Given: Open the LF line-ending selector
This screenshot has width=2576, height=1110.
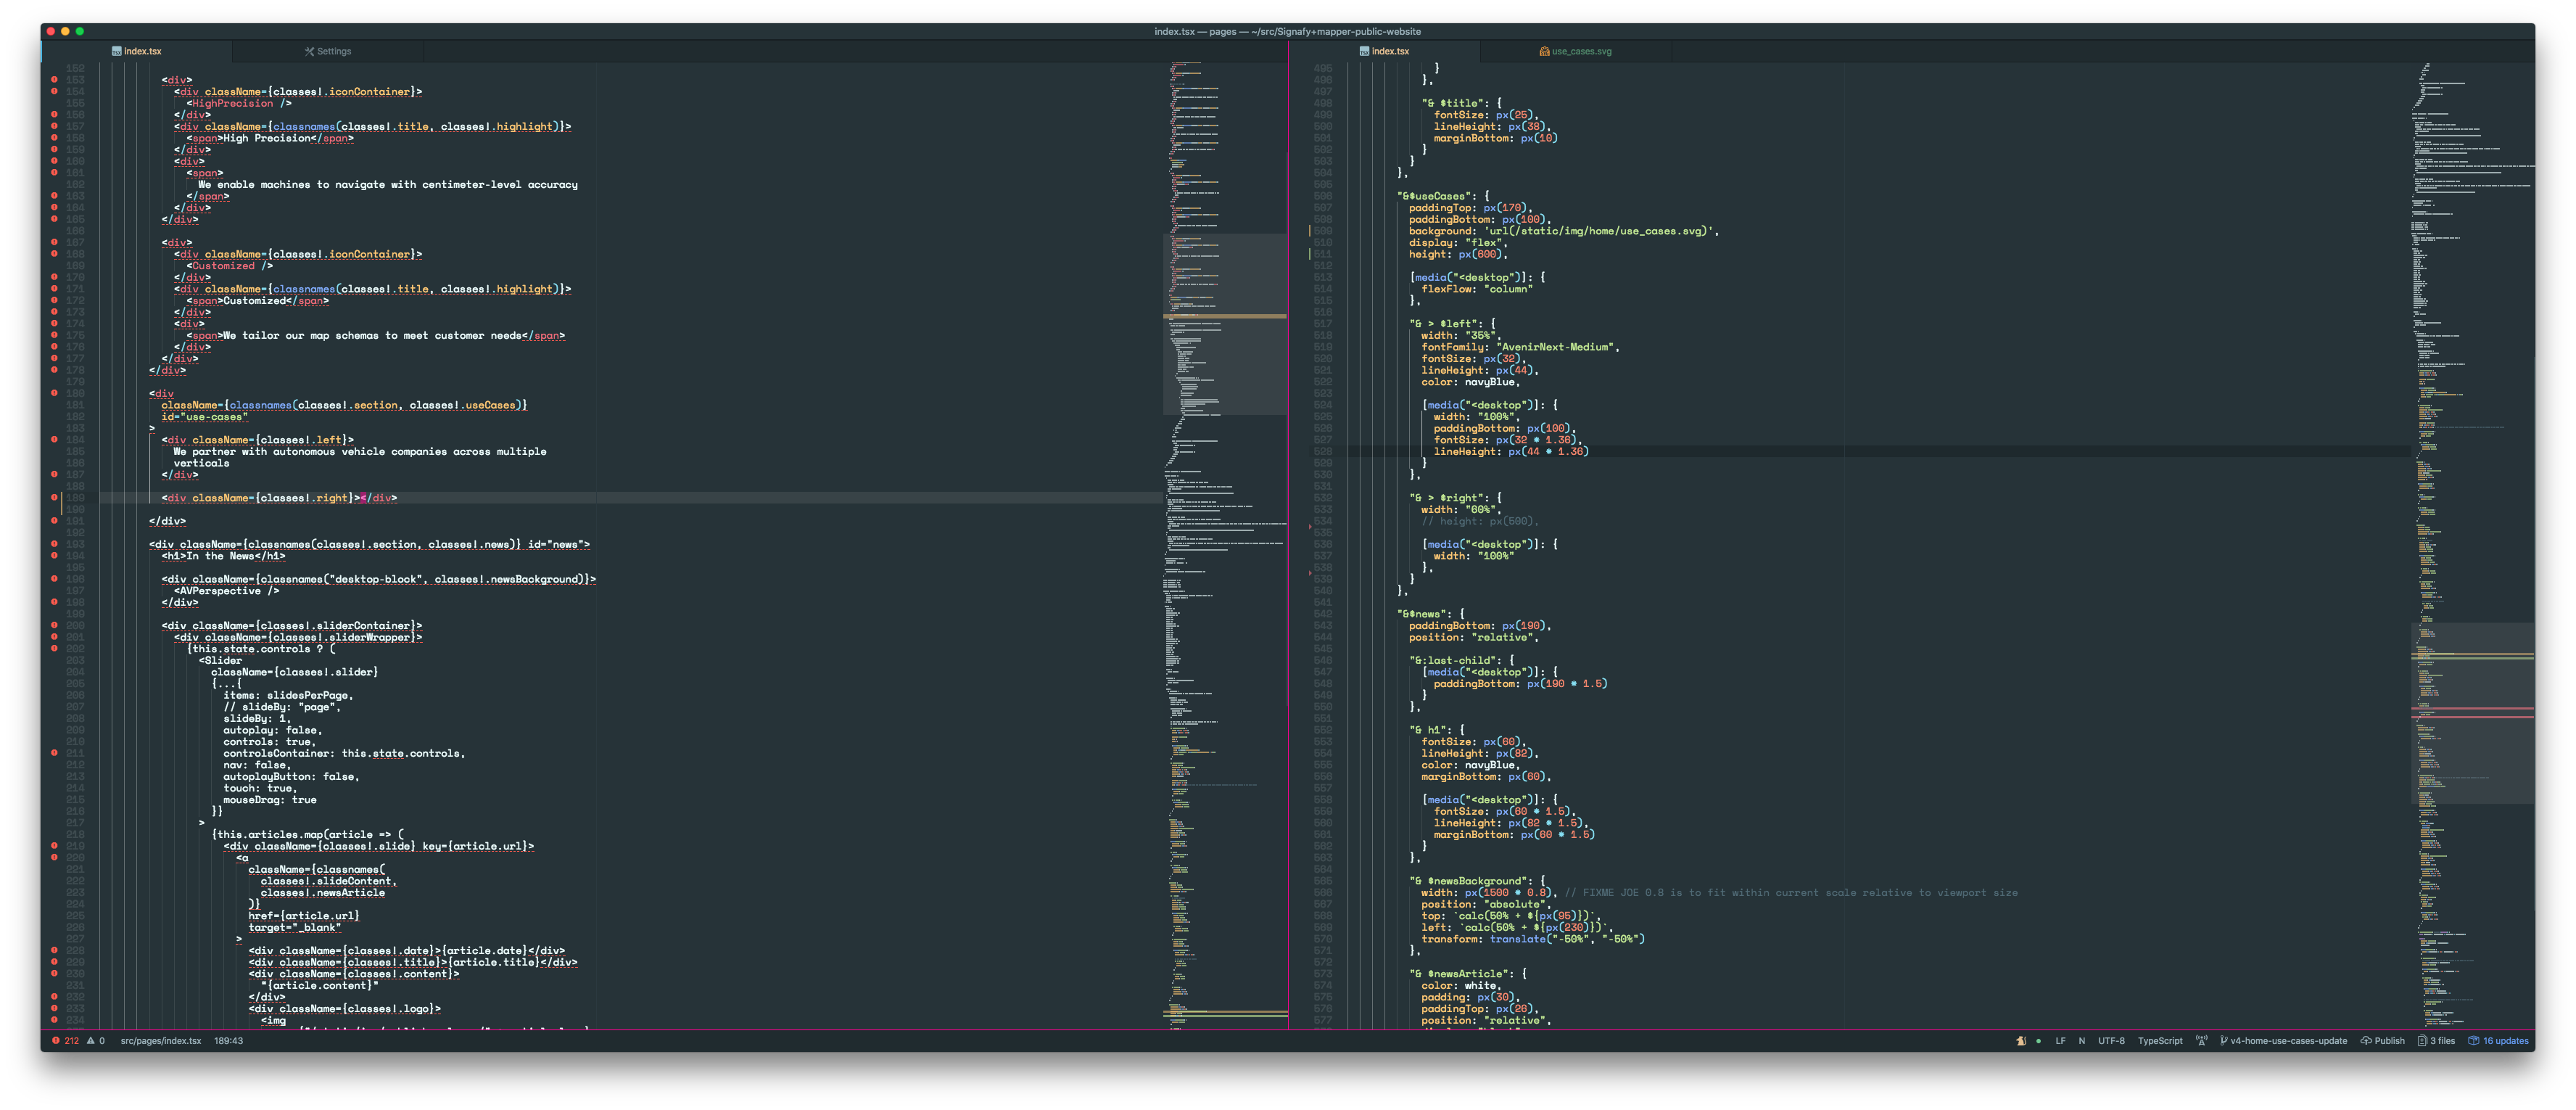Looking at the screenshot, I should pyautogui.click(x=2061, y=1041).
